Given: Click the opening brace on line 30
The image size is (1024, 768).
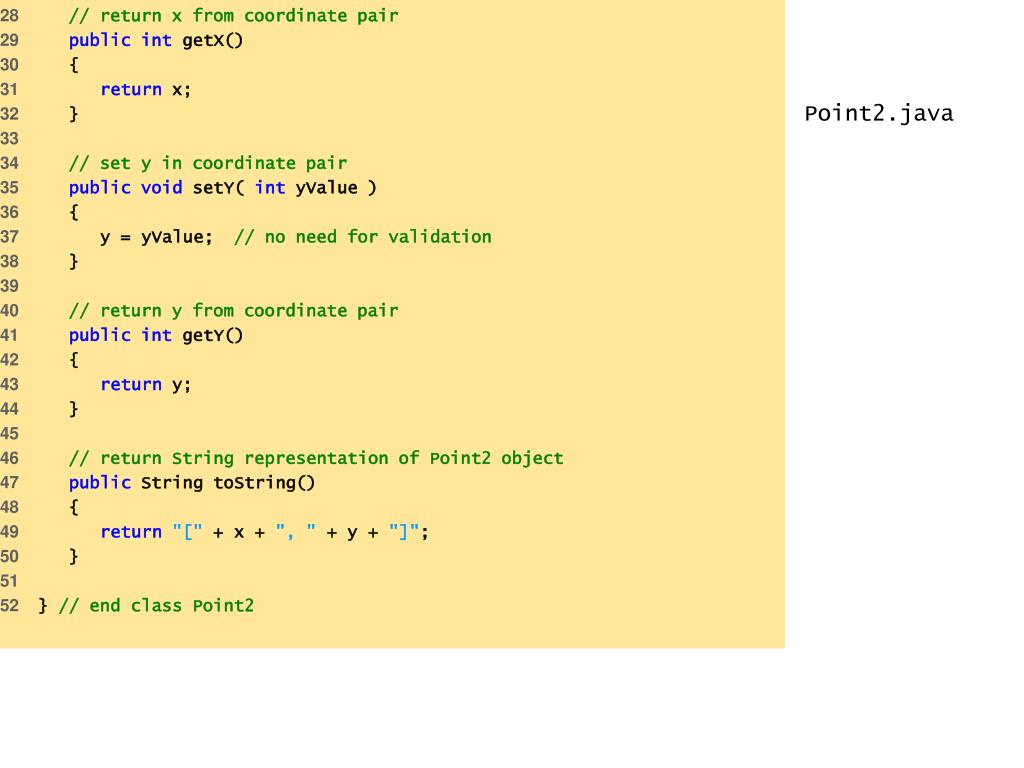Looking at the screenshot, I should point(74,65).
